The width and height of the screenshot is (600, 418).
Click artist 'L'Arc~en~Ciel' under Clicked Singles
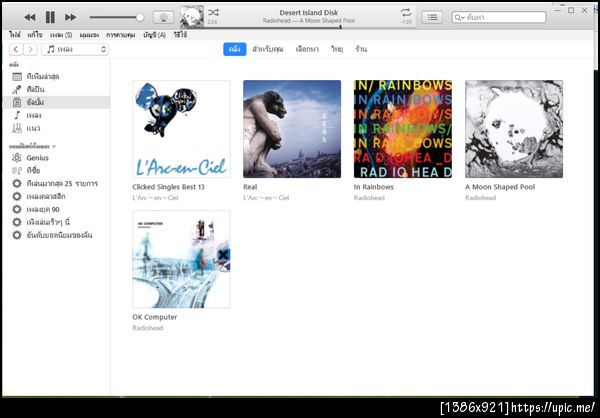155,198
